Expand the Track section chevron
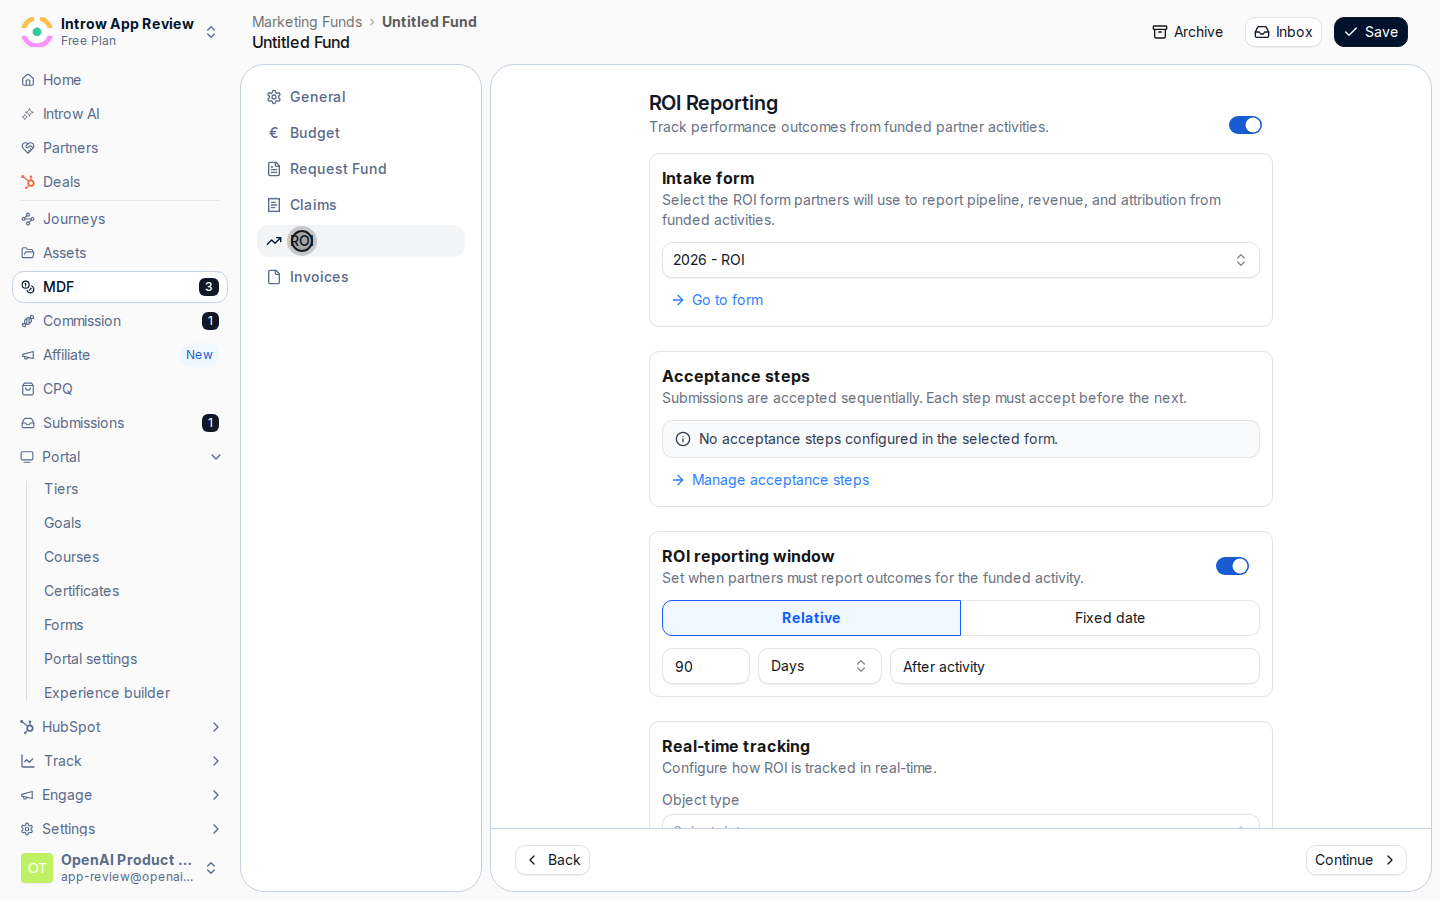This screenshot has width=1440, height=900. tap(216, 761)
